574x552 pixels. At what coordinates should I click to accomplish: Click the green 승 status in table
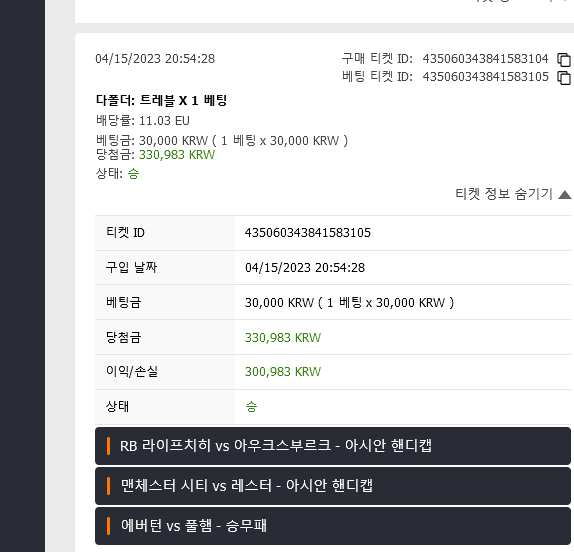pyautogui.click(x=251, y=407)
